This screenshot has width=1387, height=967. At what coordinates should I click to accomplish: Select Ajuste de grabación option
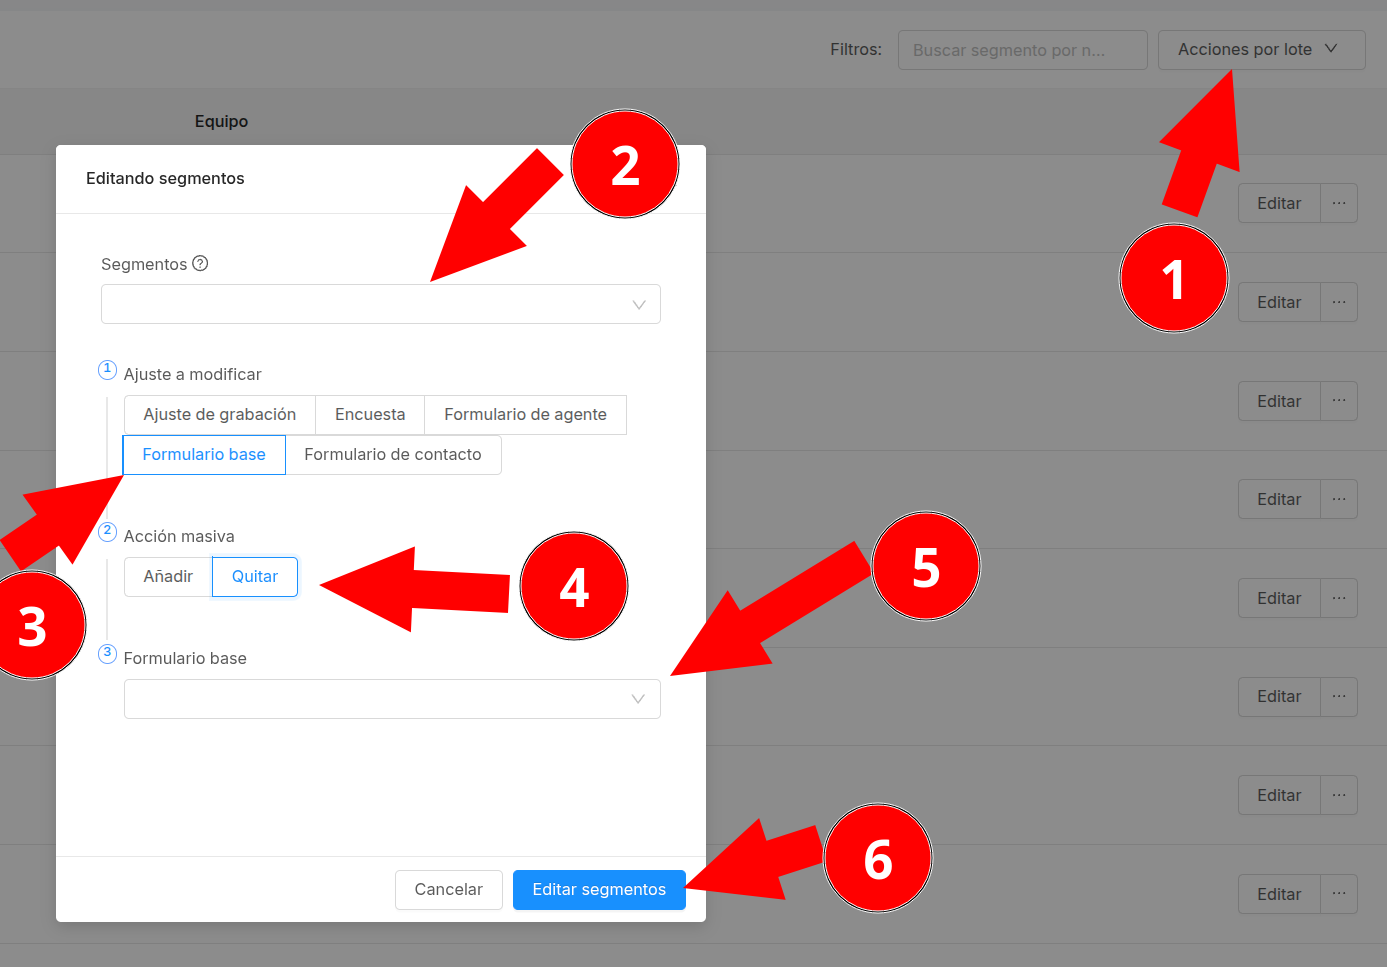[x=219, y=415]
